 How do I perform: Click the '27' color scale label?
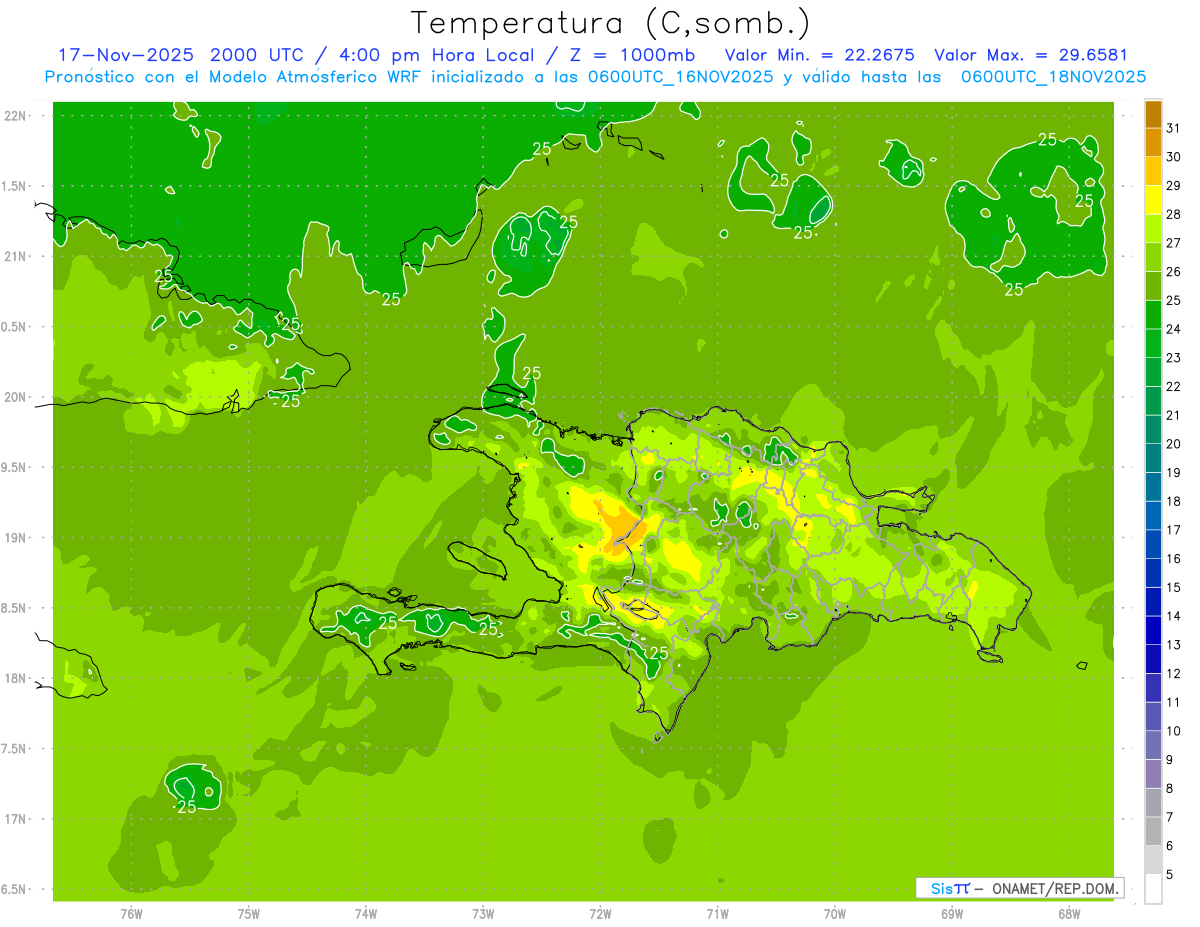coord(1174,243)
